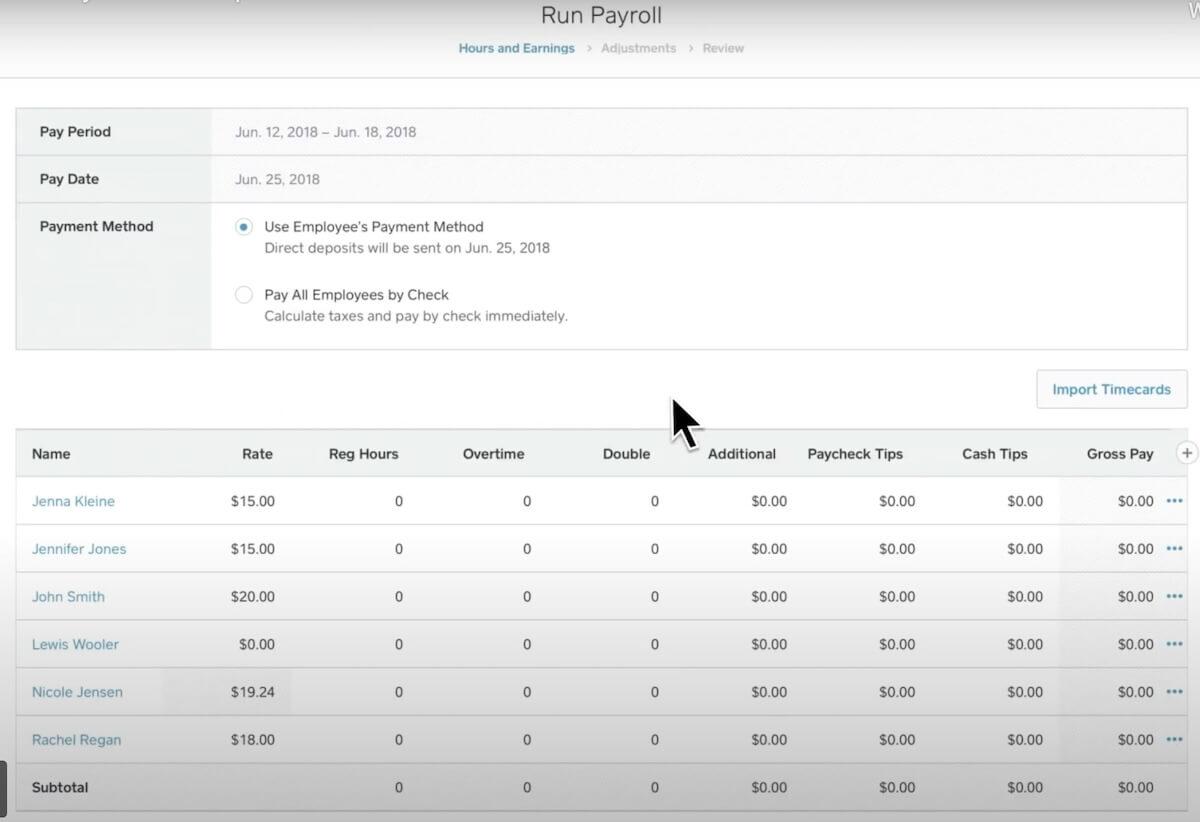Click pay period Jun. 12 – Jun. 18 text

point(326,132)
